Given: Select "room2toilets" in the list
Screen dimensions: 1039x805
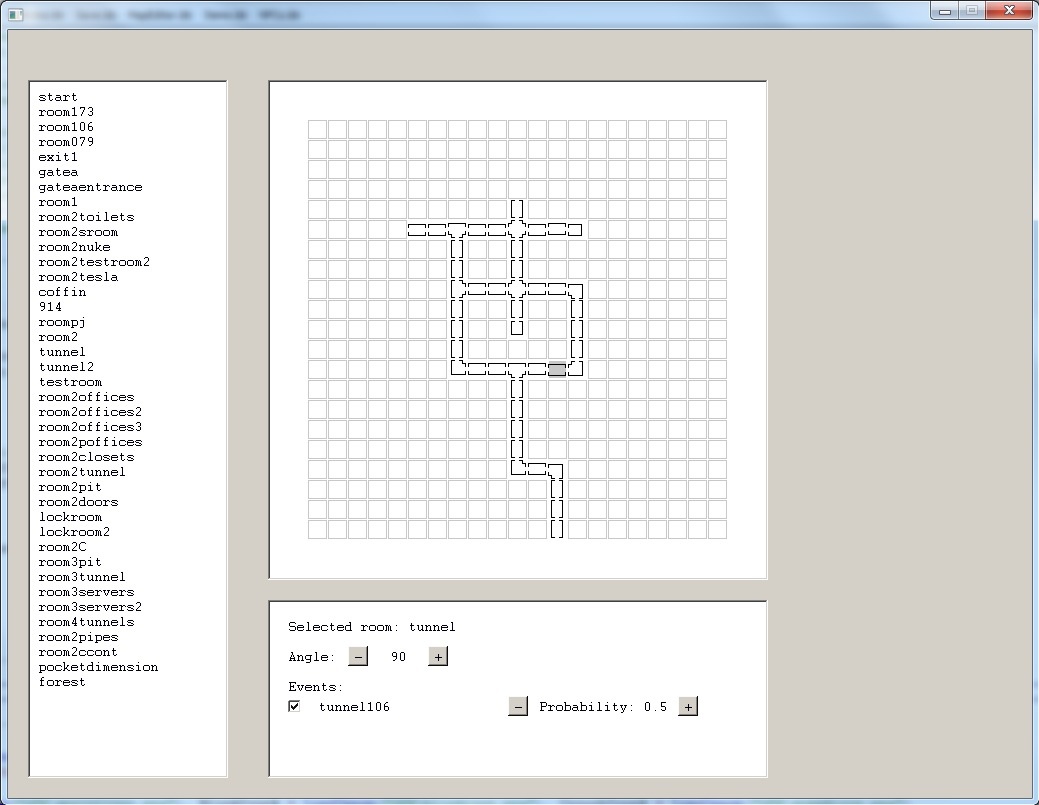Looking at the screenshot, I should 86,217.
